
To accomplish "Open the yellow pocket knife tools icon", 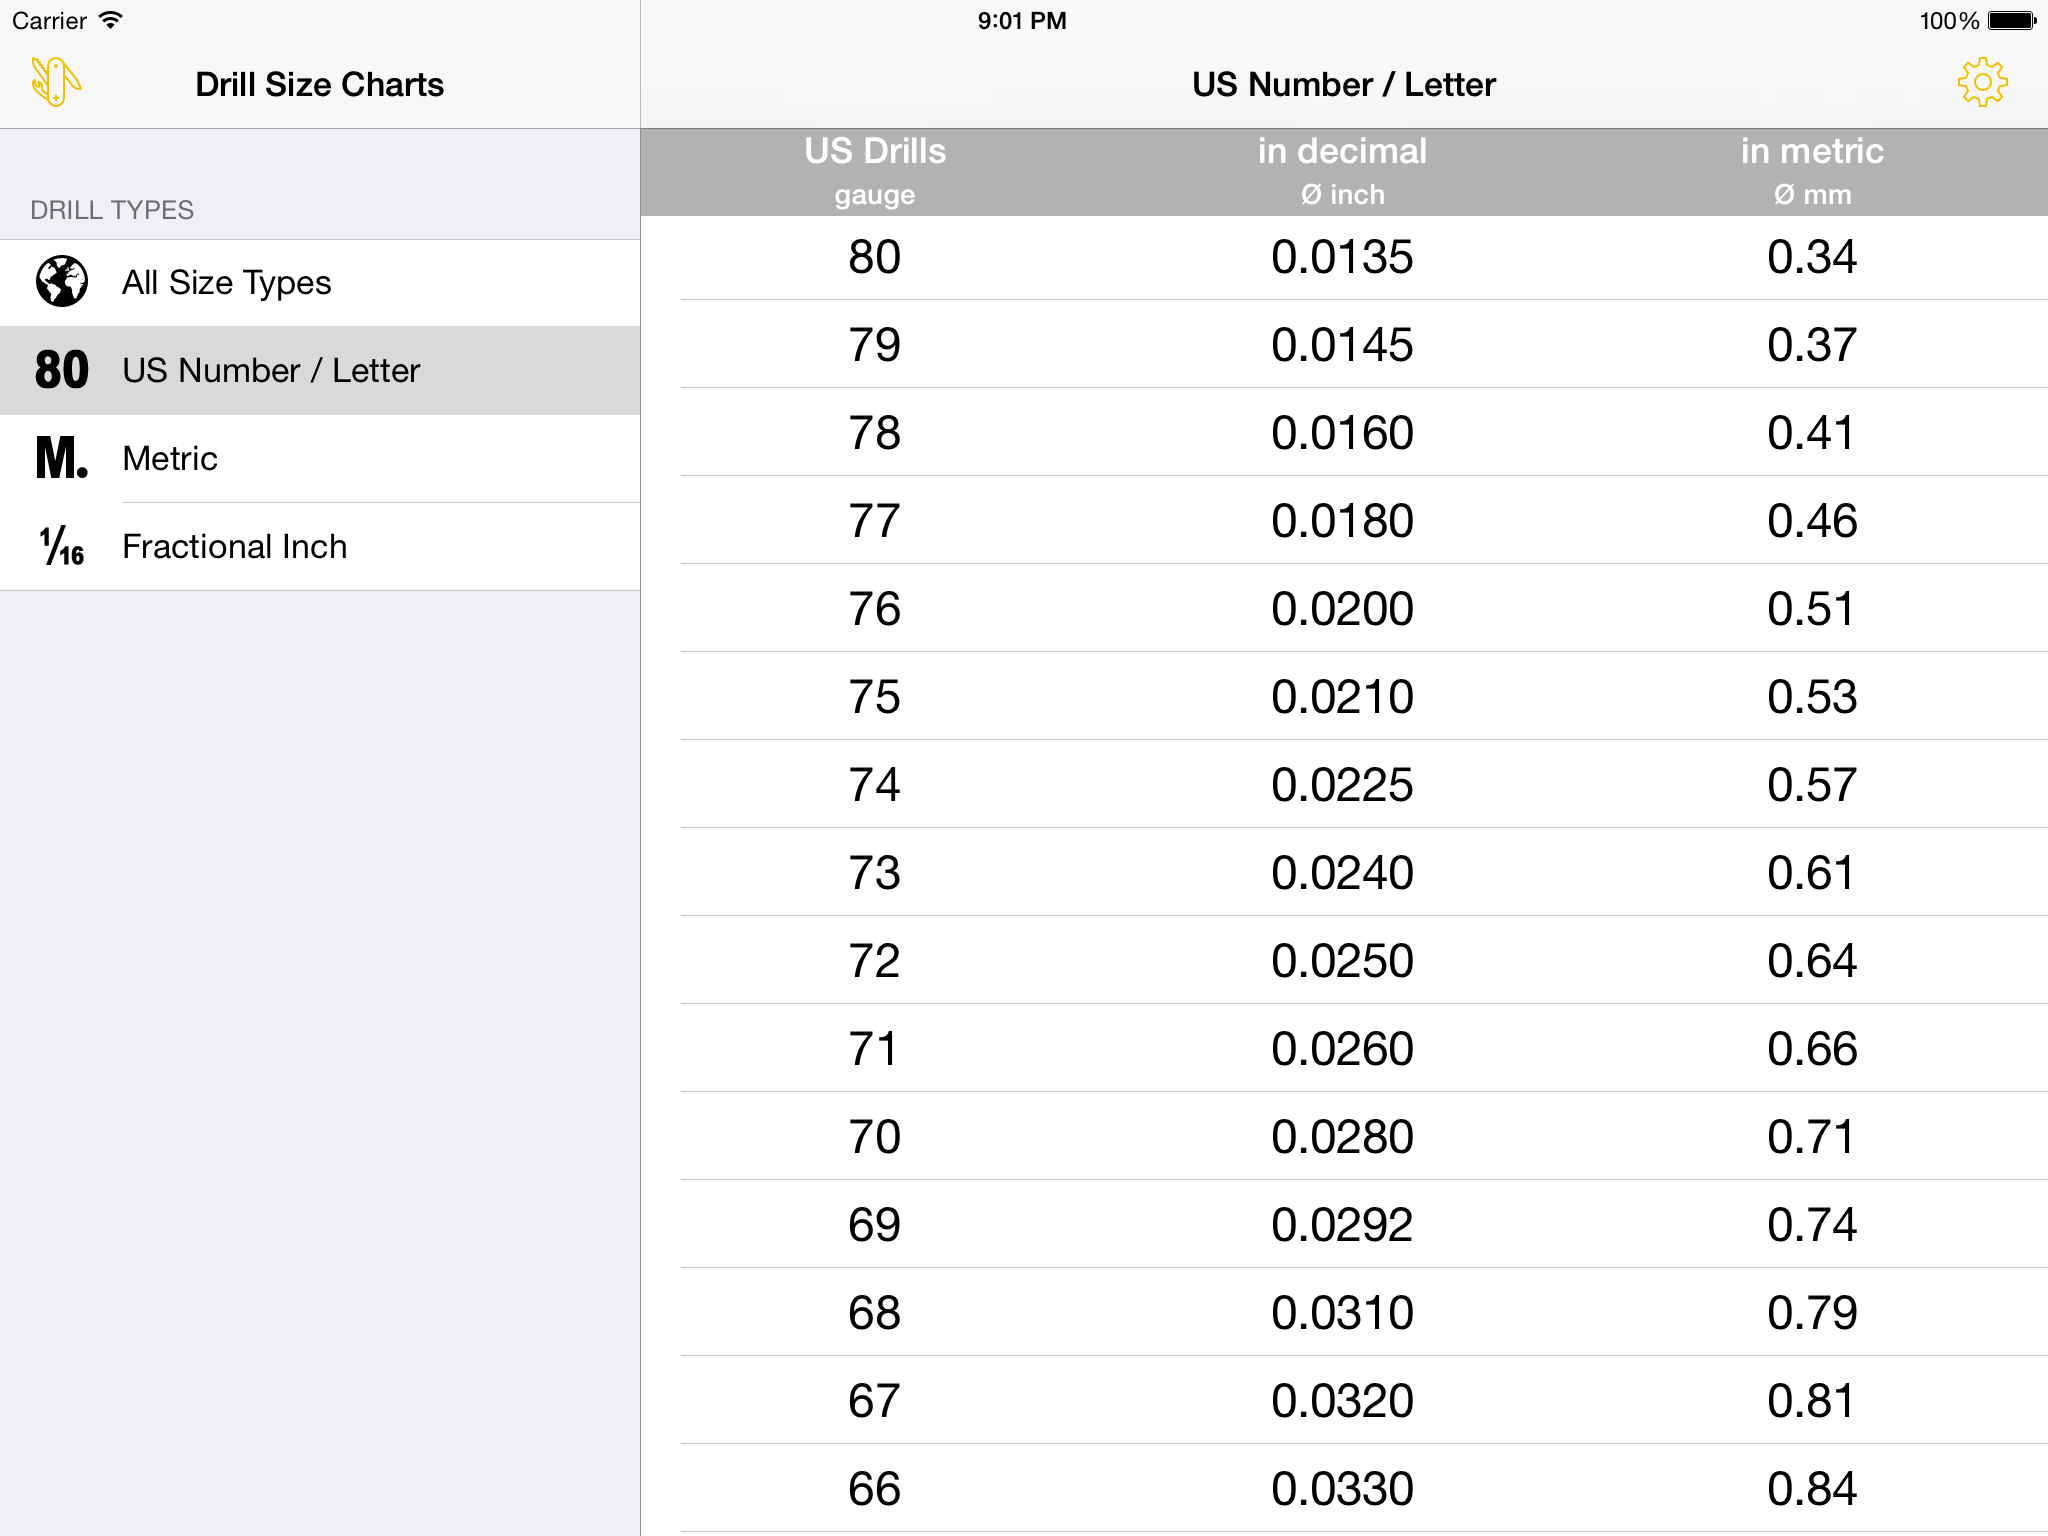I will coord(56,83).
